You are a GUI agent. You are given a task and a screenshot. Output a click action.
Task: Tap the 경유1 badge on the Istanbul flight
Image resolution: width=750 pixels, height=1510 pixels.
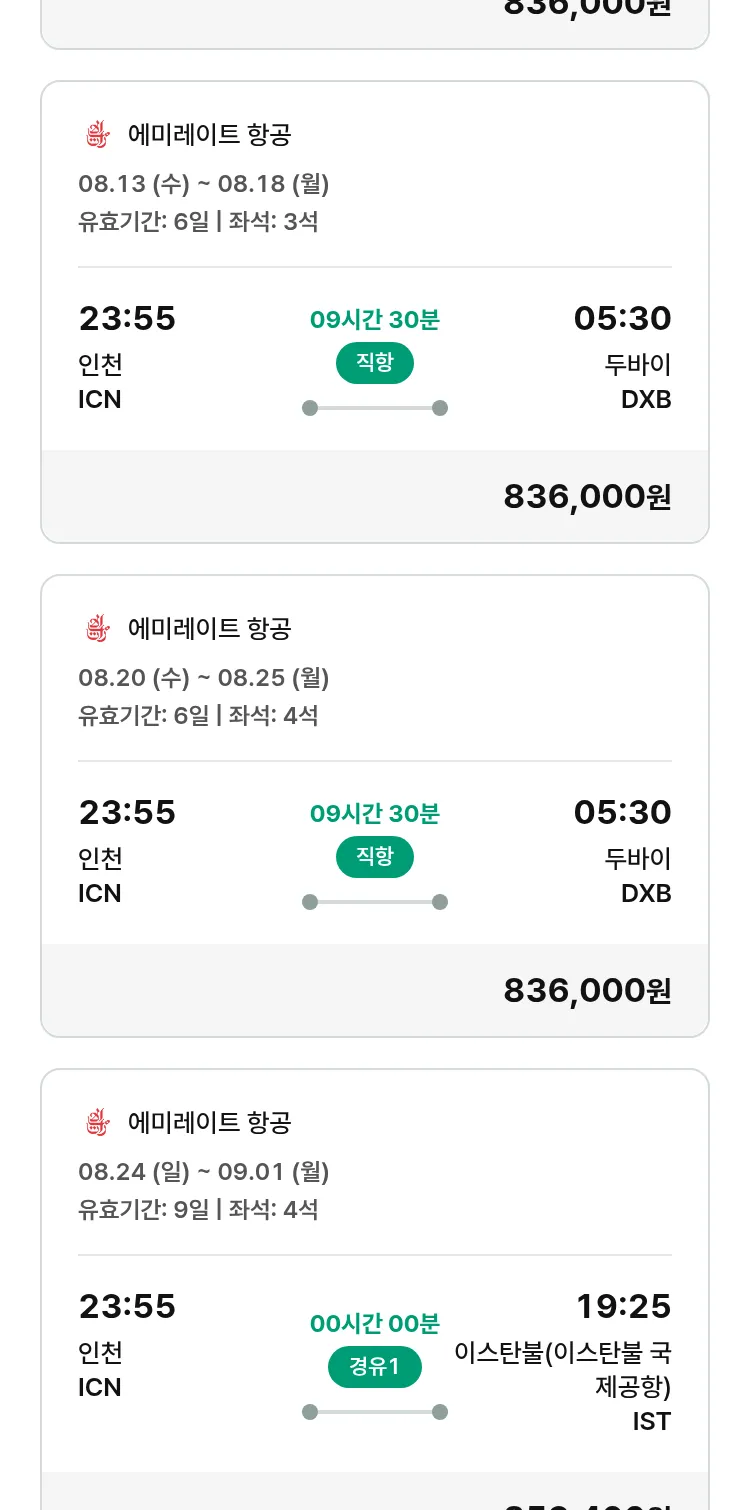[375, 1367]
